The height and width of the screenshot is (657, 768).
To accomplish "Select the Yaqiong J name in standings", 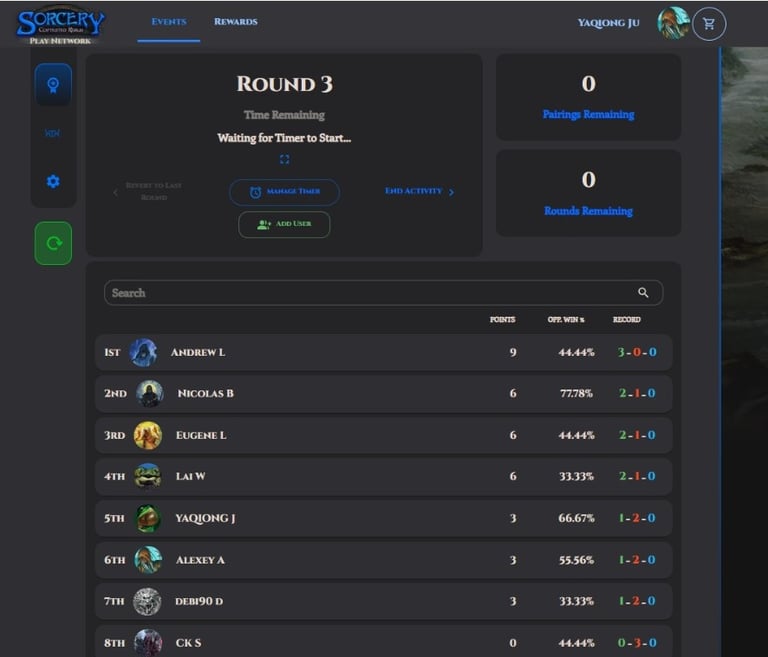I will tap(205, 518).
